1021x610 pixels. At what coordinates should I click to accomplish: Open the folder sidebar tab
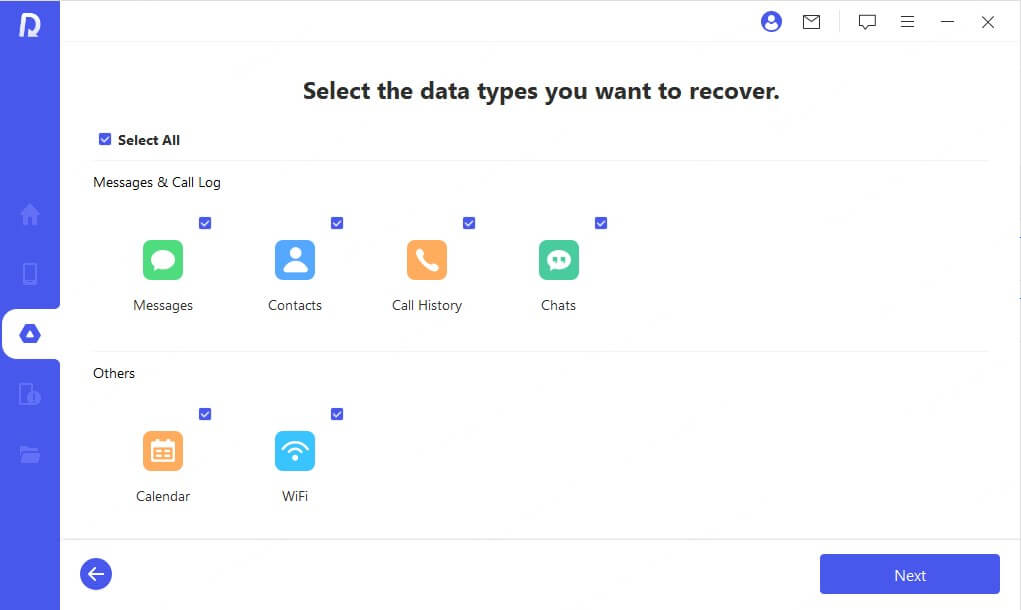click(x=30, y=454)
